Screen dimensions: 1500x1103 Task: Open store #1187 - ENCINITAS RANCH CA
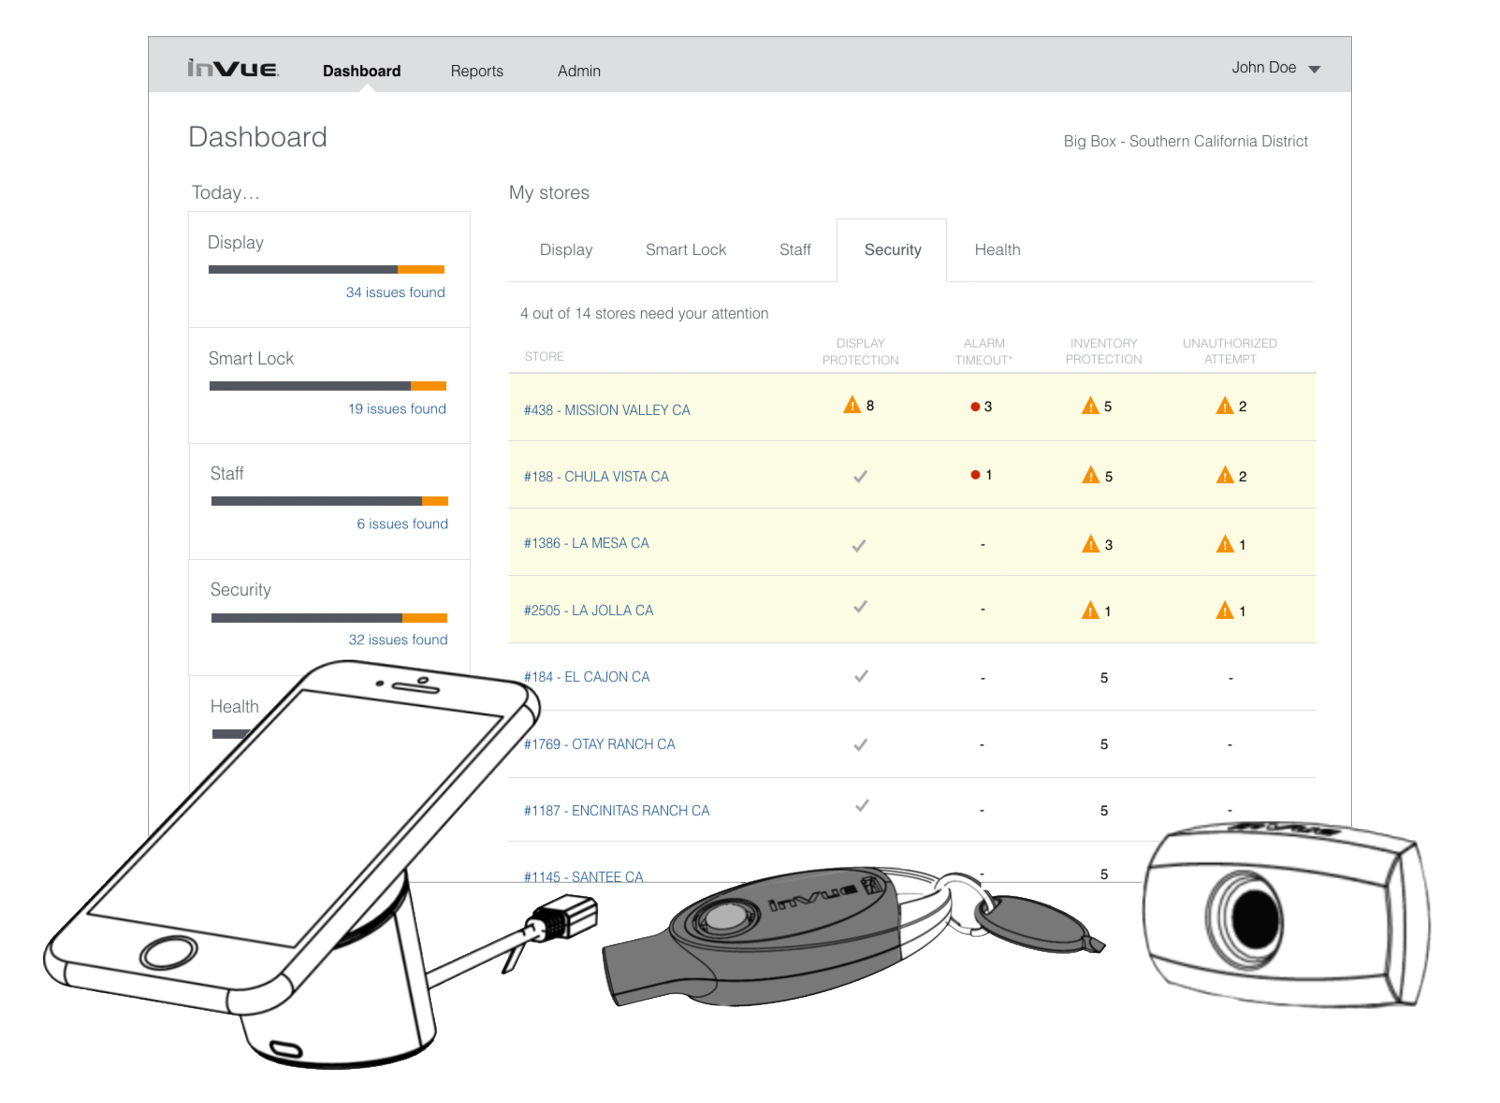tap(616, 811)
